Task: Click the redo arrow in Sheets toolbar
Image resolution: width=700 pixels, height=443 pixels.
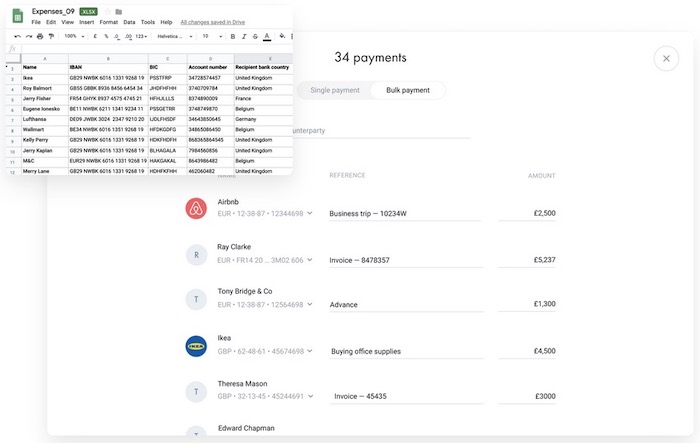Action: [29, 37]
